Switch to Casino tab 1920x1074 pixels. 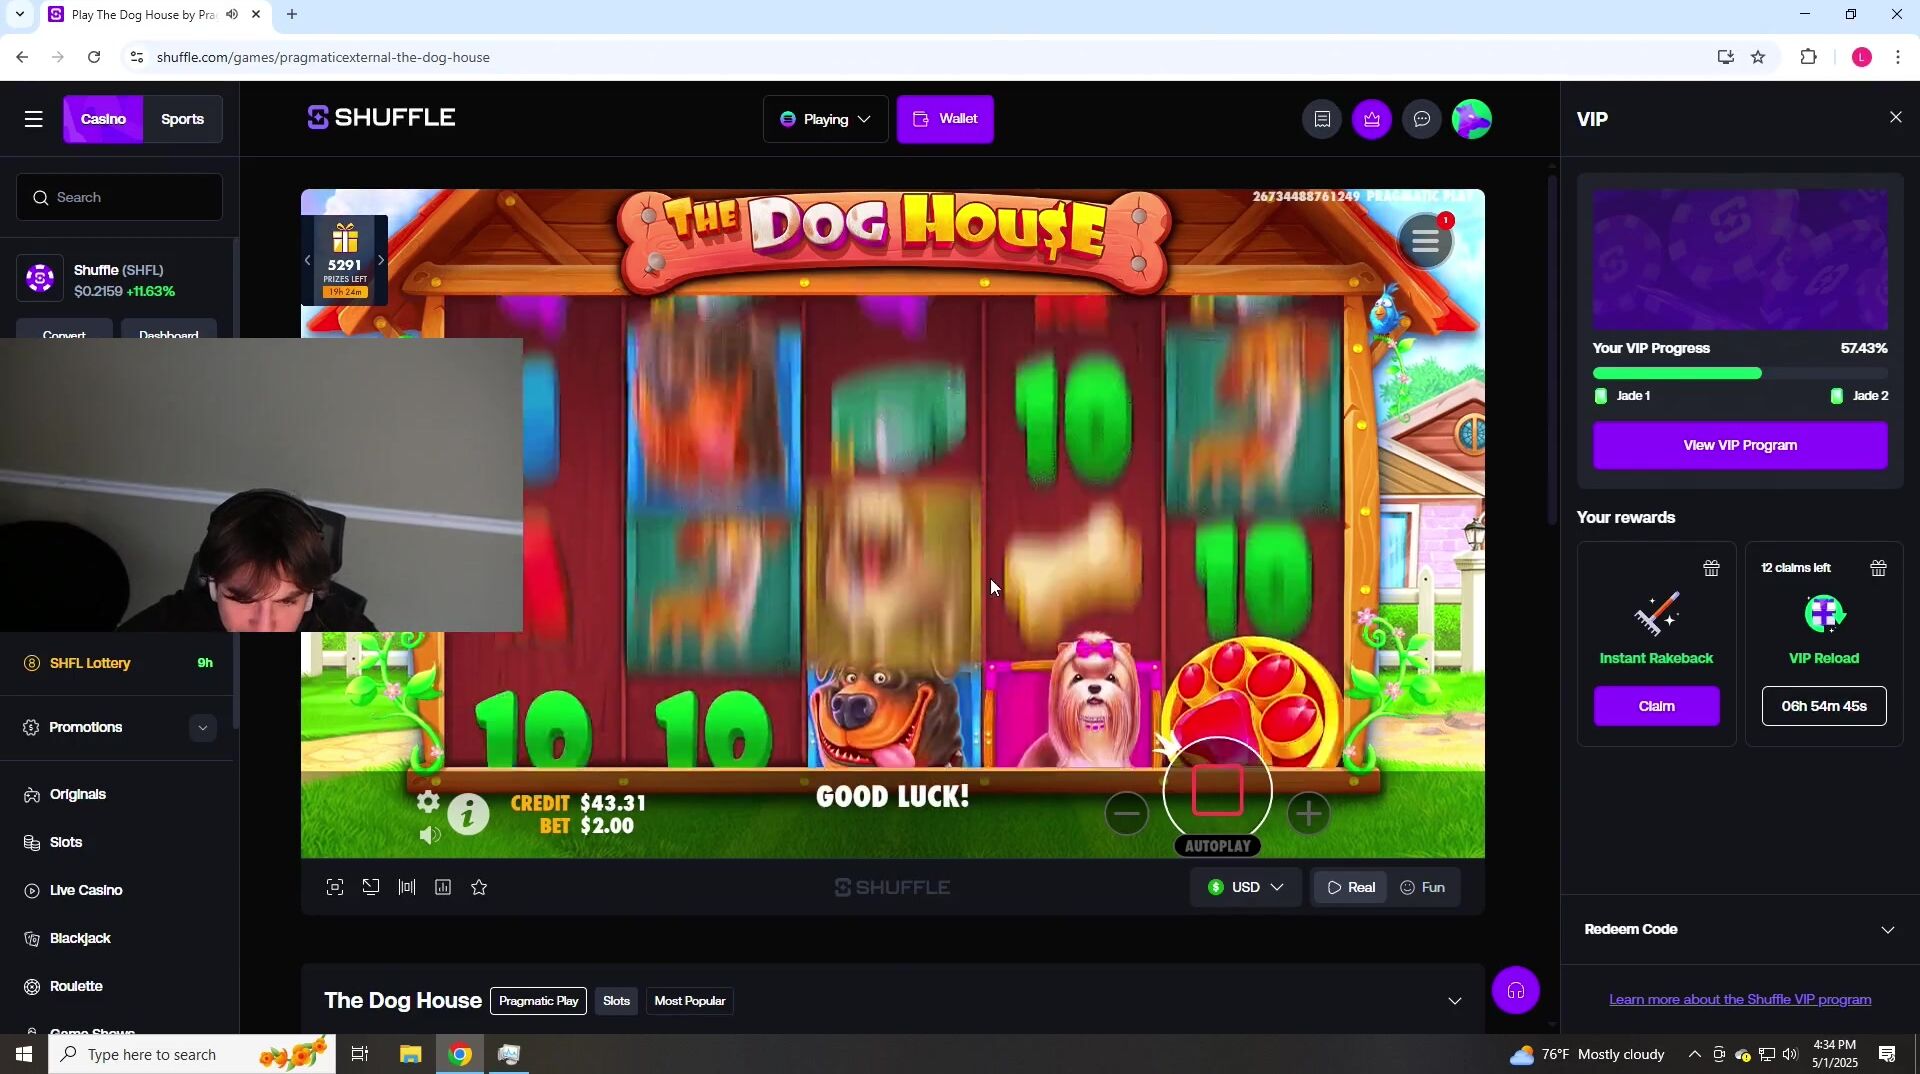click(x=104, y=119)
